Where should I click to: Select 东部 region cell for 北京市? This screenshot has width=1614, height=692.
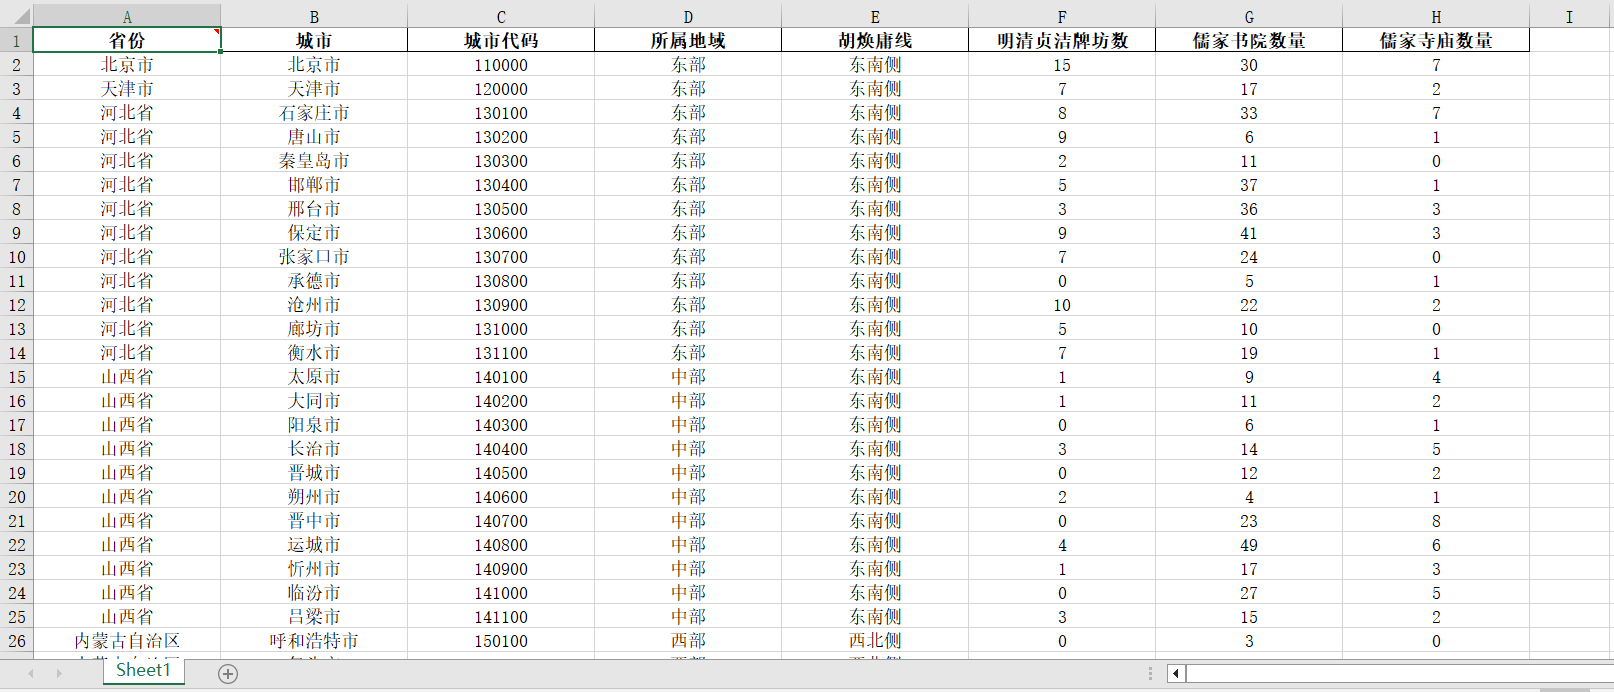(x=688, y=65)
